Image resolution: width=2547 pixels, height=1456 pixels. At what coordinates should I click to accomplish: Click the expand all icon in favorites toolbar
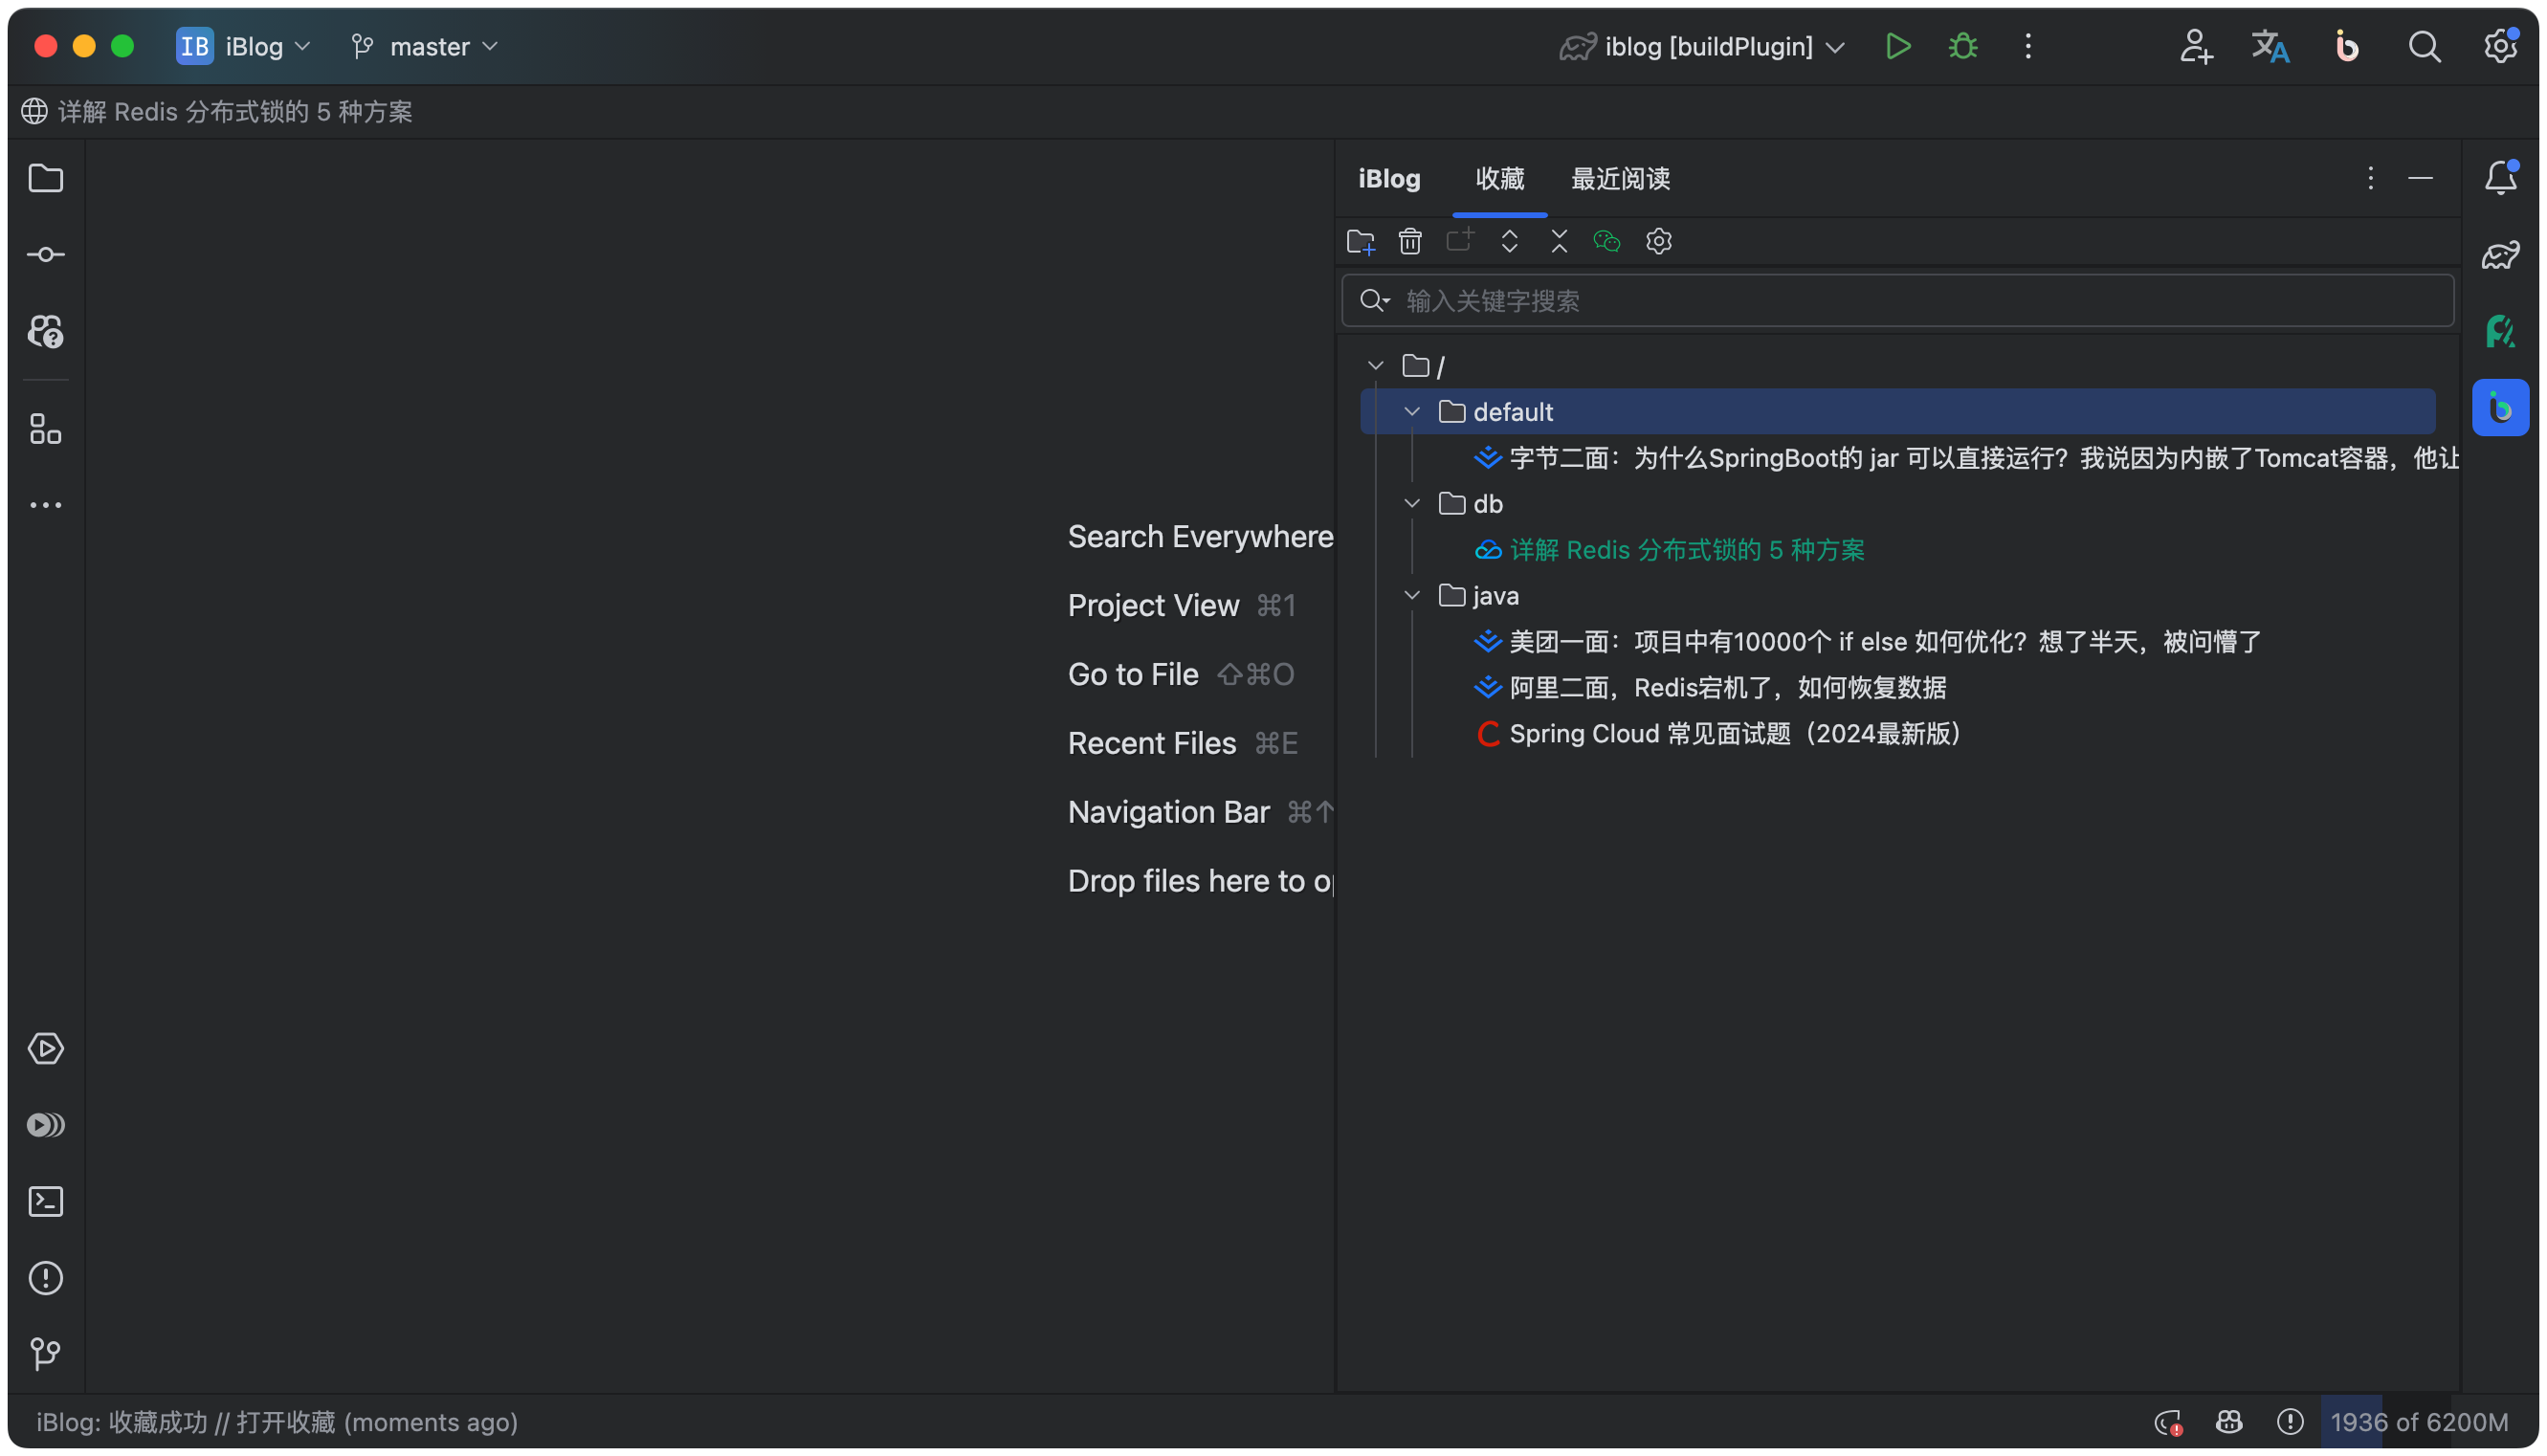(x=1509, y=241)
